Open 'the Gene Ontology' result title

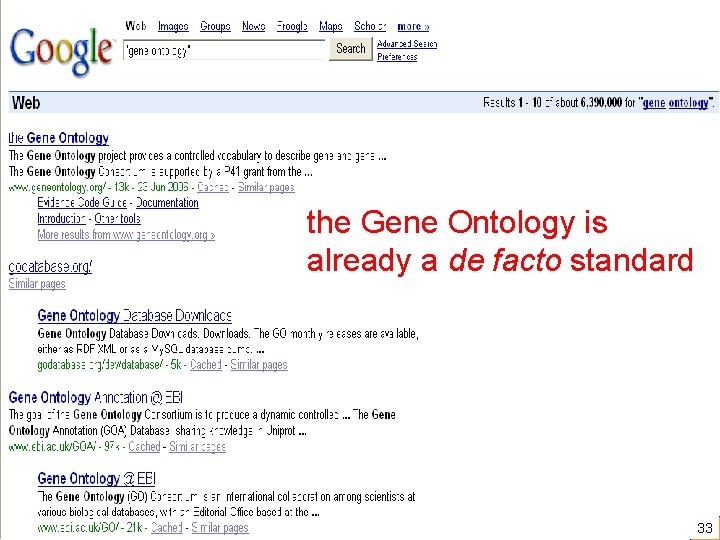point(58,138)
